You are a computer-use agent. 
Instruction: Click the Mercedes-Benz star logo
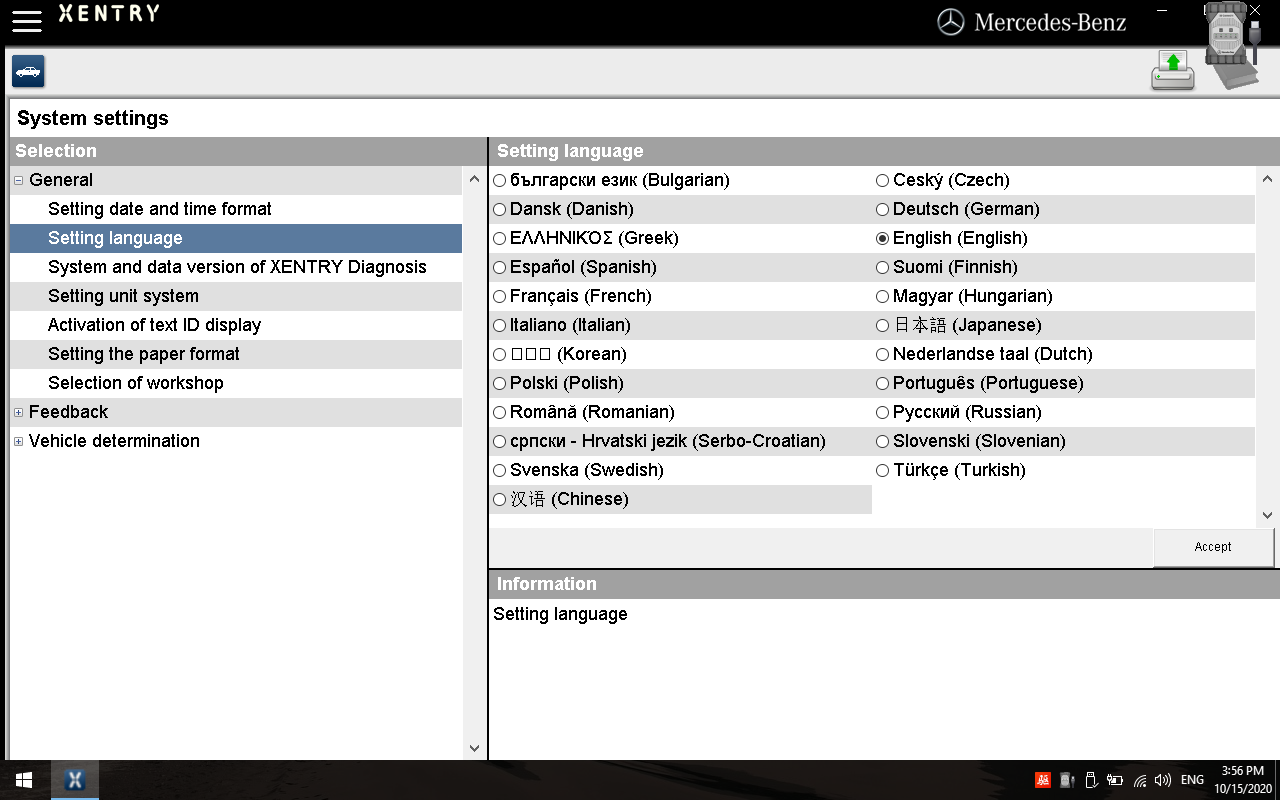tap(950, 21)
